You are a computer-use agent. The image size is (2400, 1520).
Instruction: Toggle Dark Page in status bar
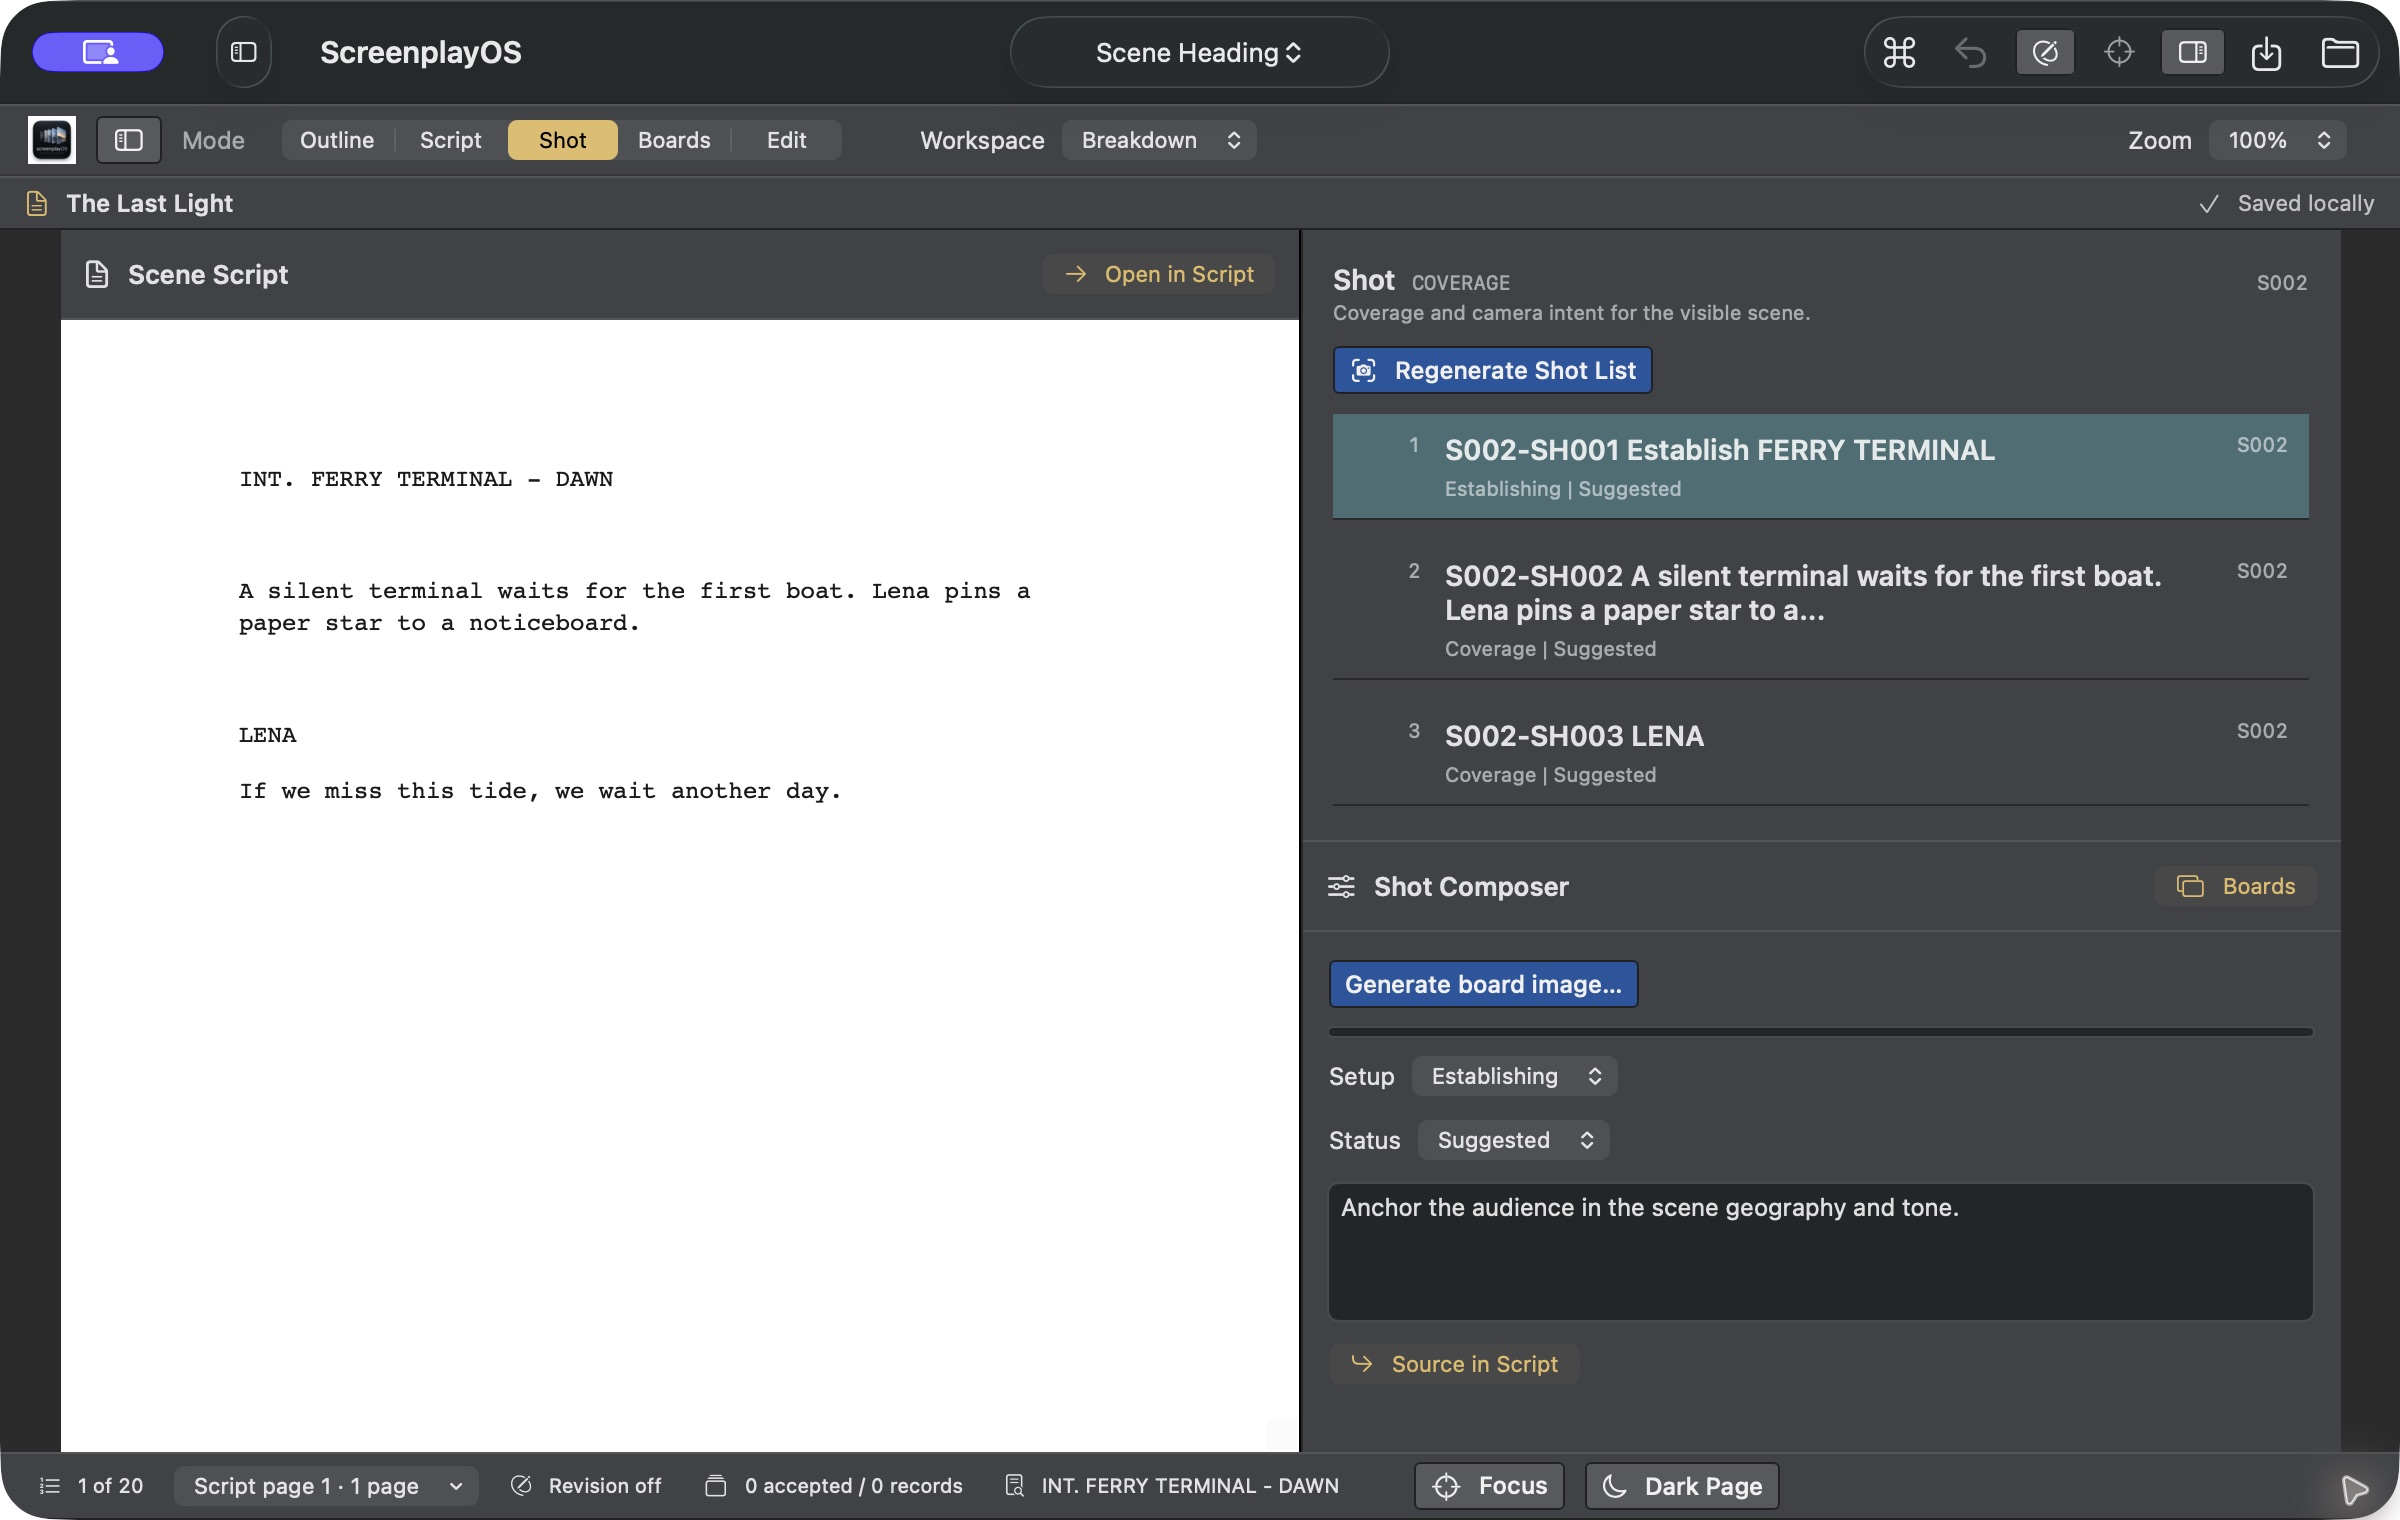tap(1682, 1486)
